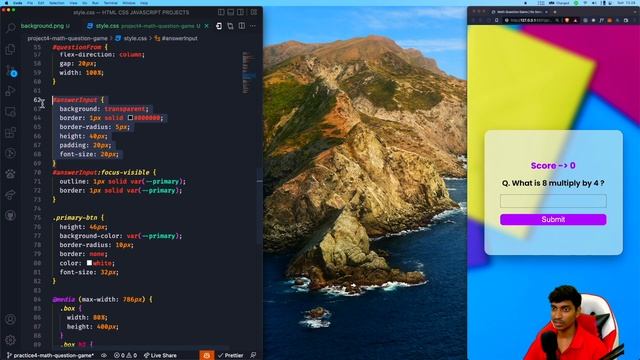640x360 pixels.
Task: Open the Terminal menu
Action: 111,3
